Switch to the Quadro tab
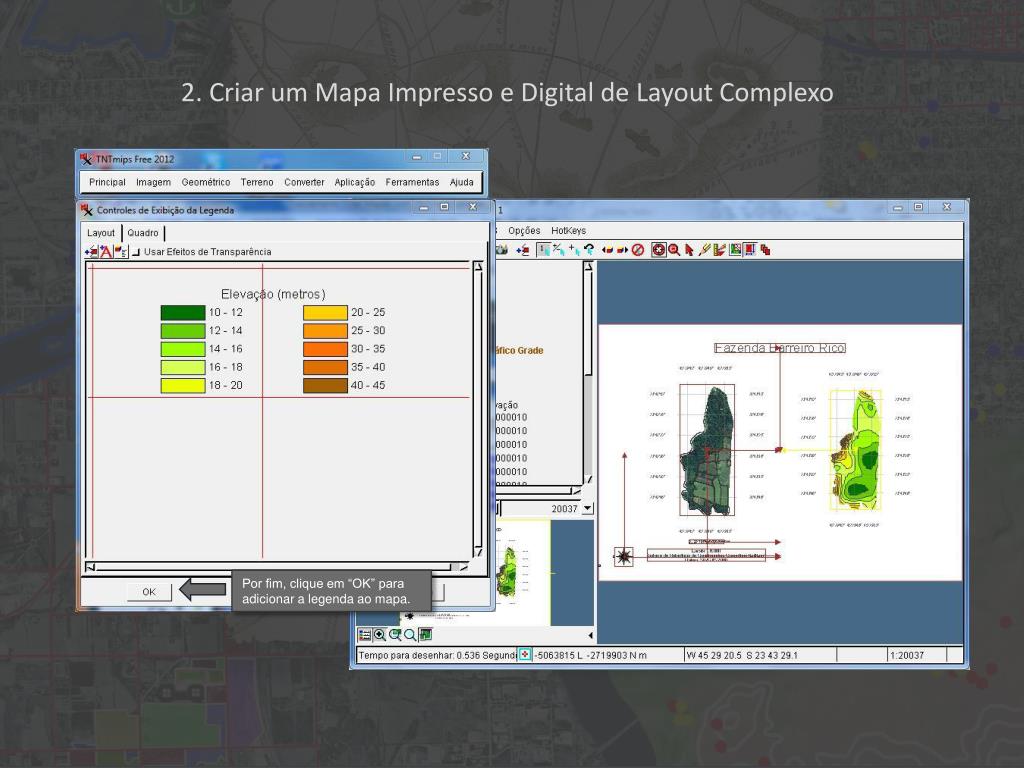The width and height of the screenshot is (1024, 768). (x=142, y=233)
